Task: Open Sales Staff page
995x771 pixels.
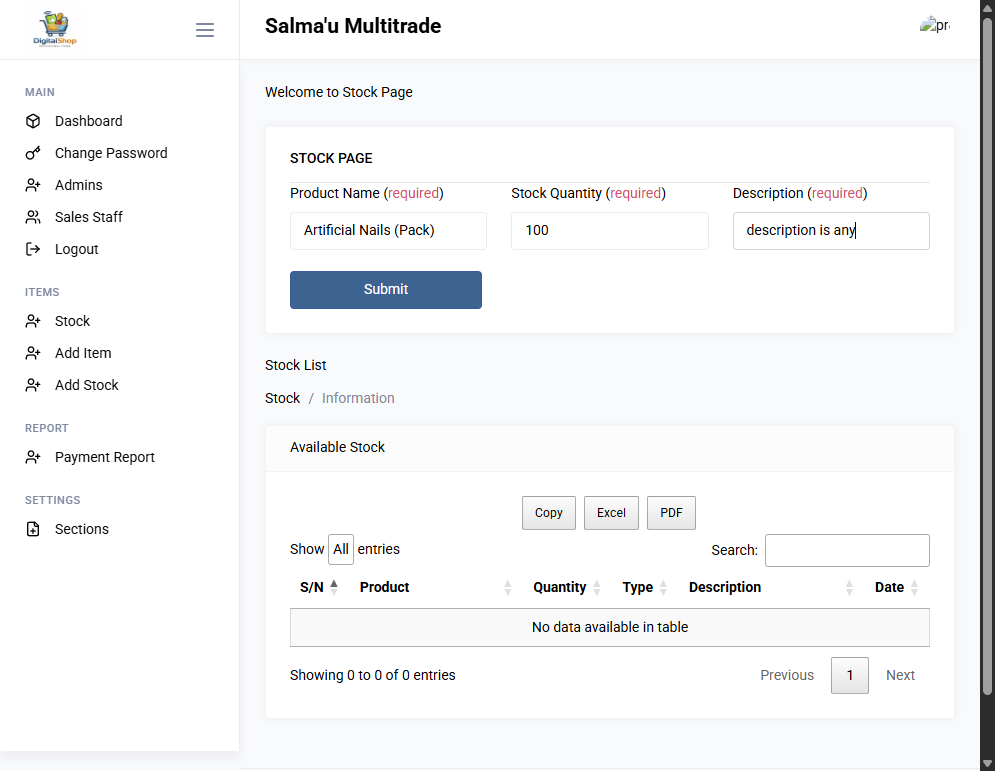Action: (x=89, y=217)
